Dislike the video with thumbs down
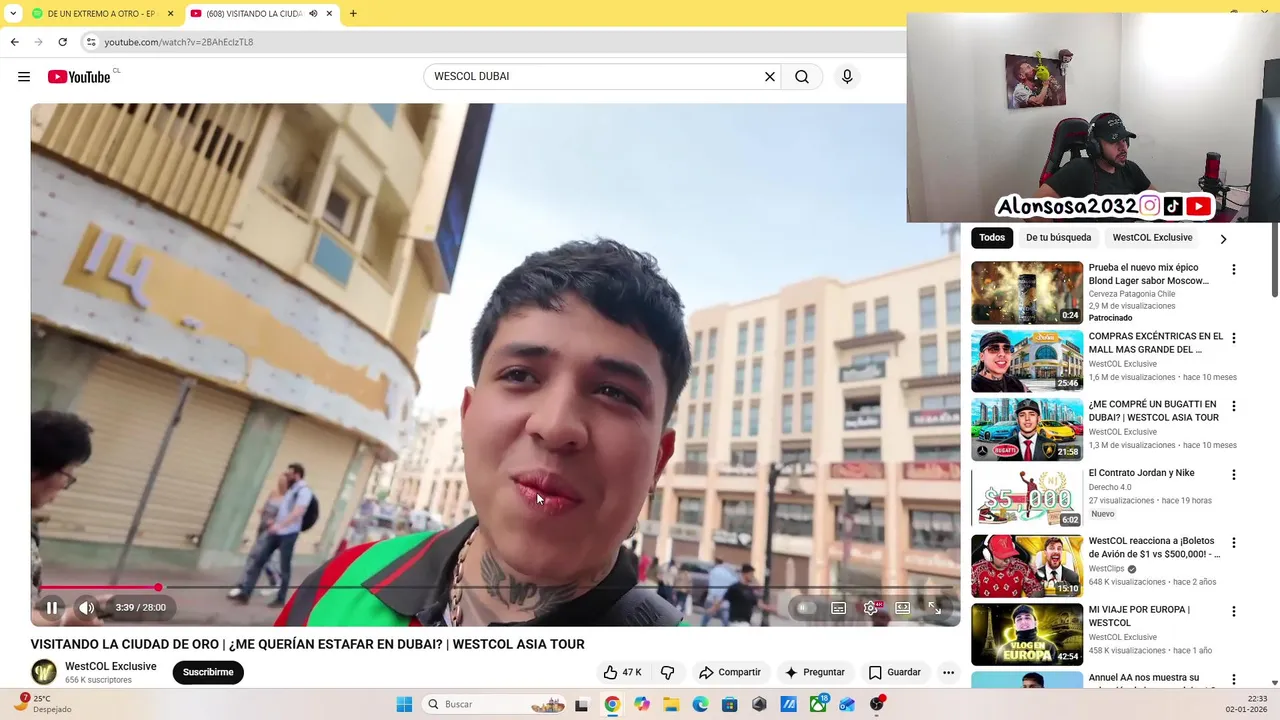The image size is (1280, 720). click(668, 672)
